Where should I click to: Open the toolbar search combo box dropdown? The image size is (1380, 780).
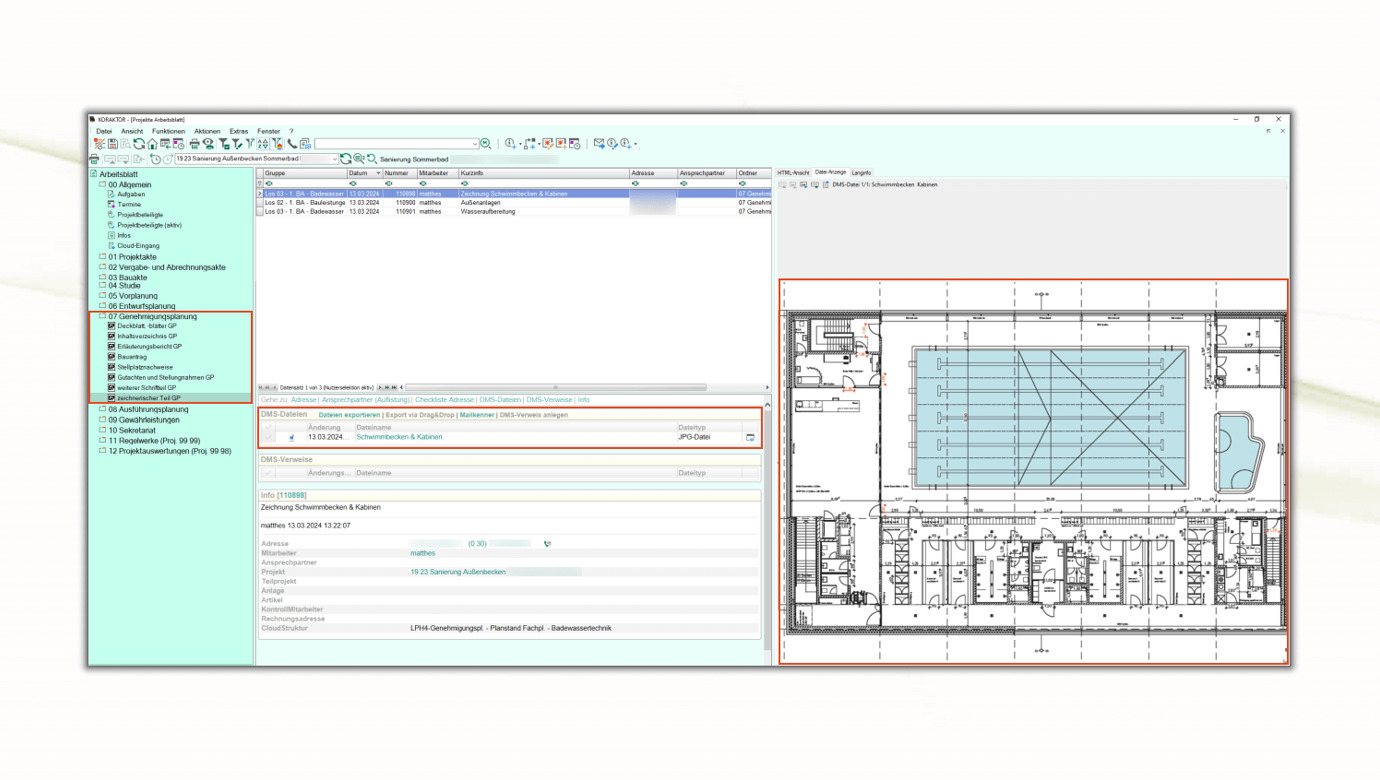474,144
